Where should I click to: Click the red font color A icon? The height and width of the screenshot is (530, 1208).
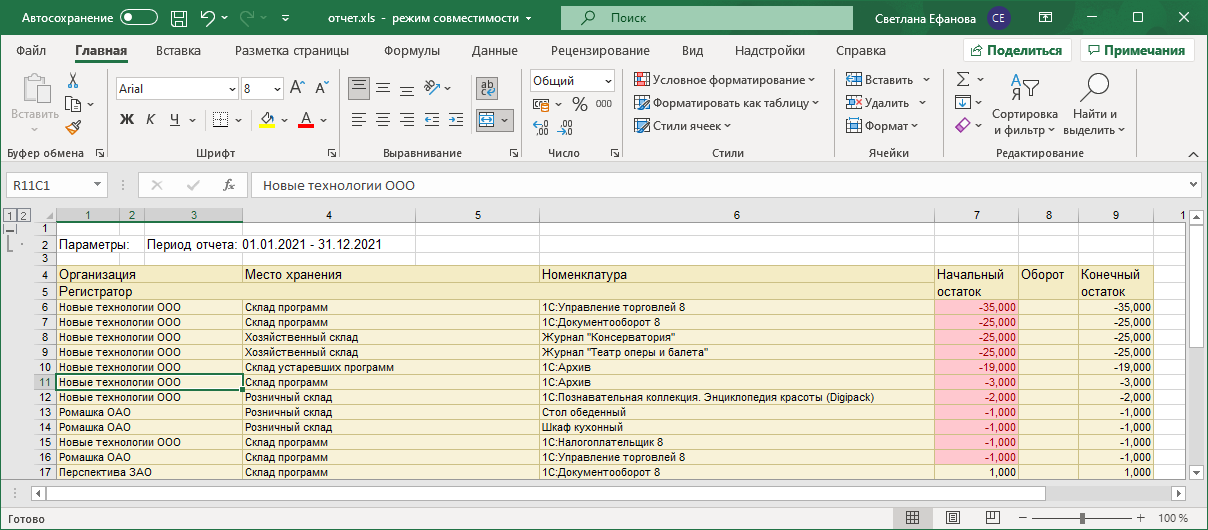[306, 120]
